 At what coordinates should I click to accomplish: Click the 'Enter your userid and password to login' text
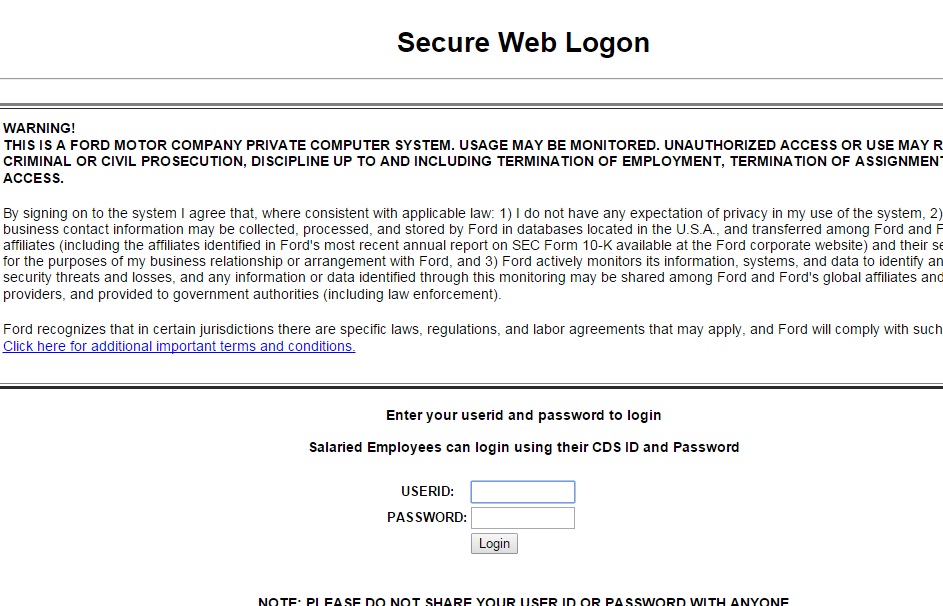click(523, 415)
